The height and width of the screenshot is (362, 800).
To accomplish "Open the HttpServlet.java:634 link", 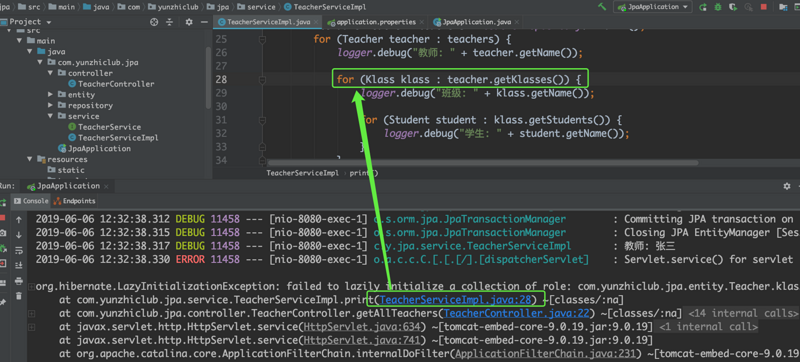I will [362, 326].
